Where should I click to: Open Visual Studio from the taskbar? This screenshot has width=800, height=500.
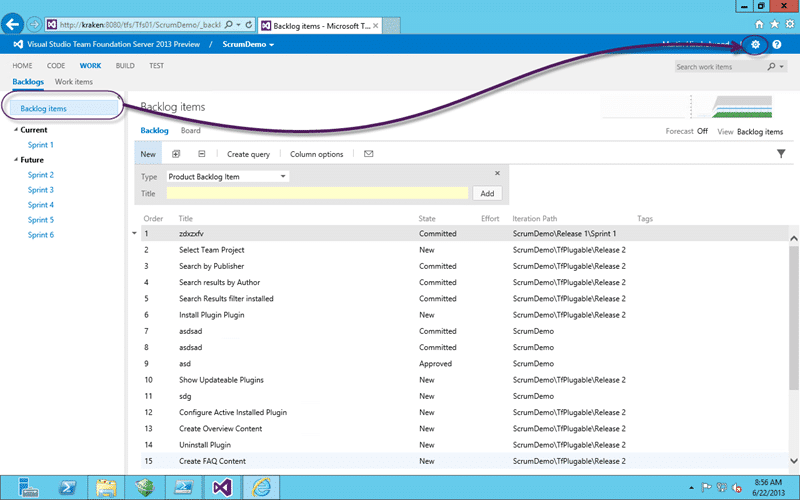[222, 488]
